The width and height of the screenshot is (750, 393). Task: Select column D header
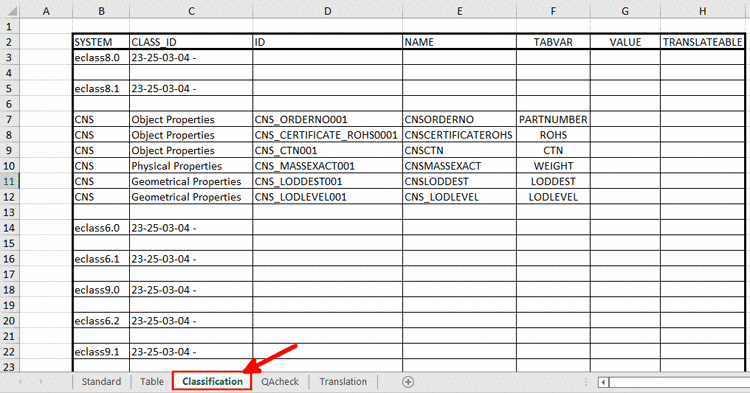coord(328,11)
